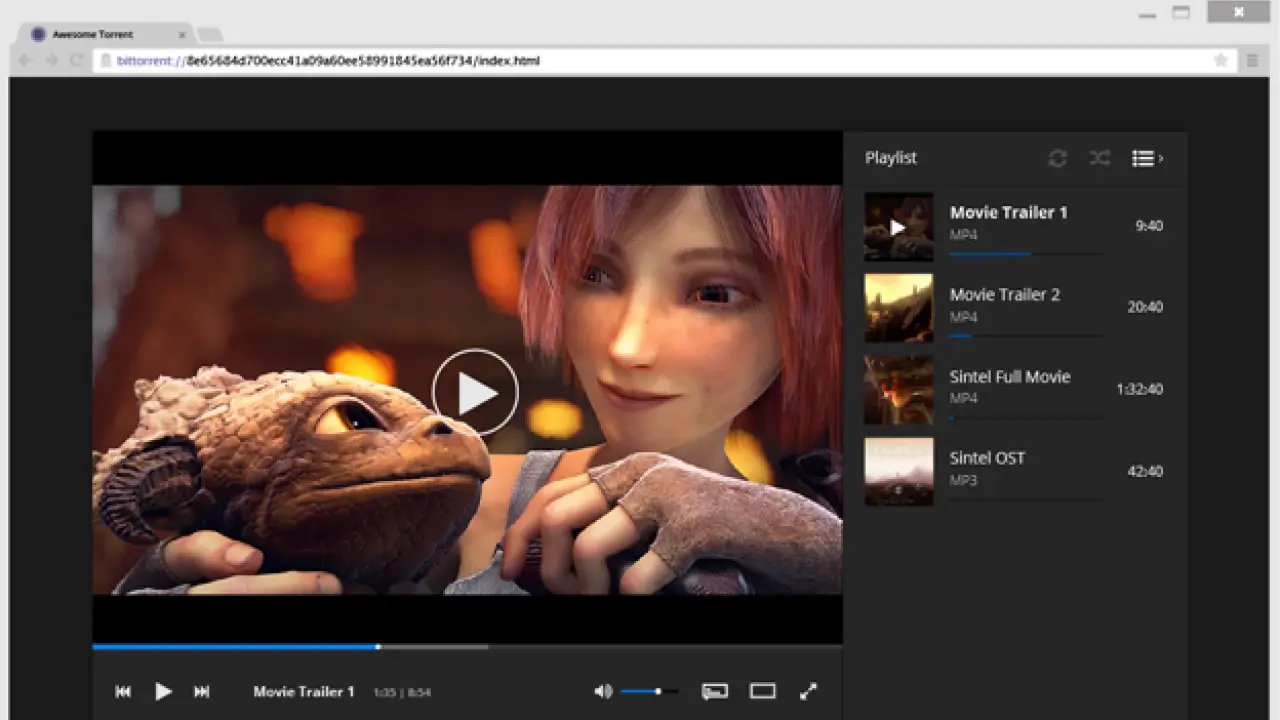Click the Movie Trailer 1 thumbnail
The image size is (1280, 720).
click(x=898, y=227)
